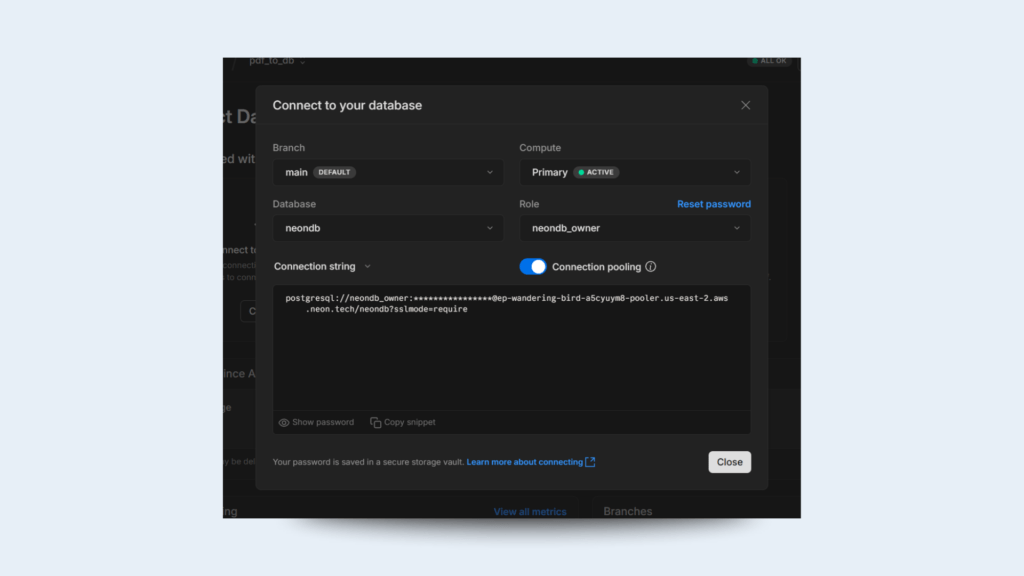Click the View all metrics link
Viewport: 1024px width, 576px height.
[529, 512]
